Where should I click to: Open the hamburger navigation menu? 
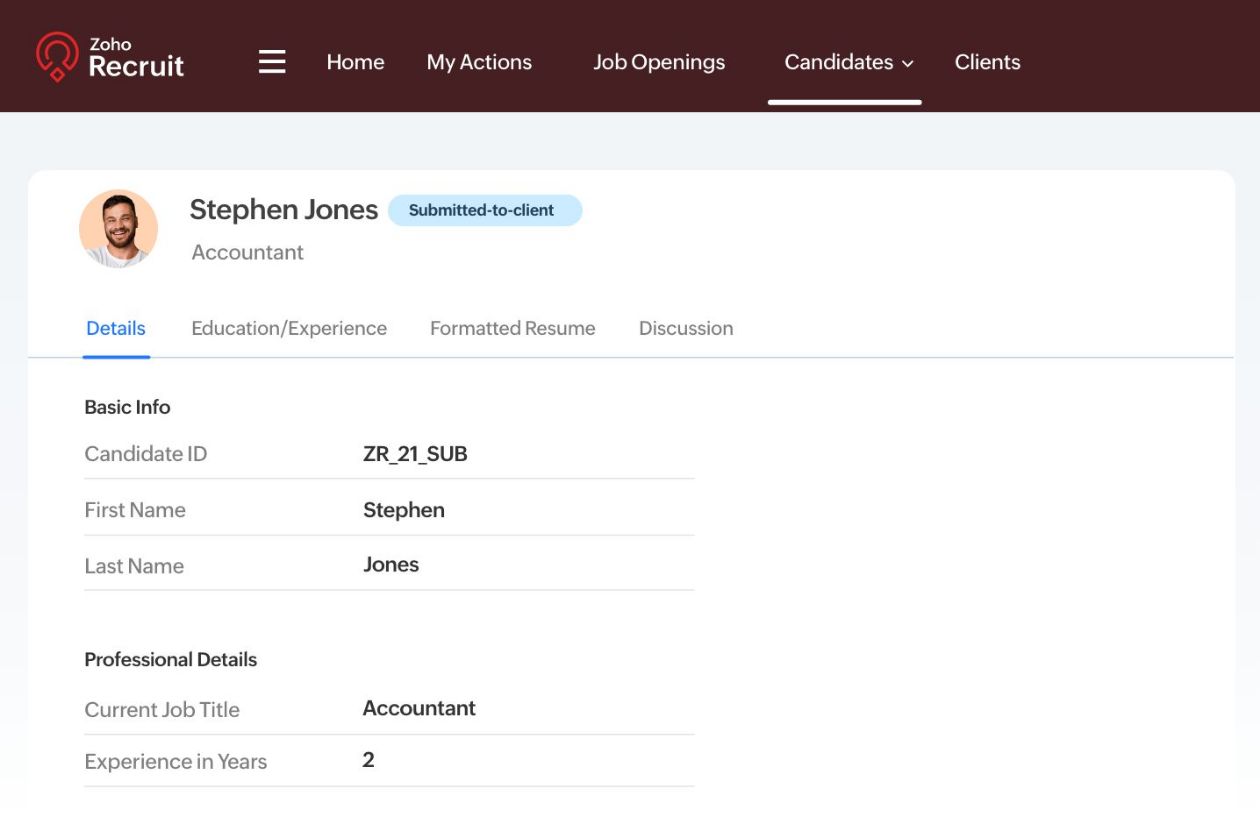click(x=272, y=62)
